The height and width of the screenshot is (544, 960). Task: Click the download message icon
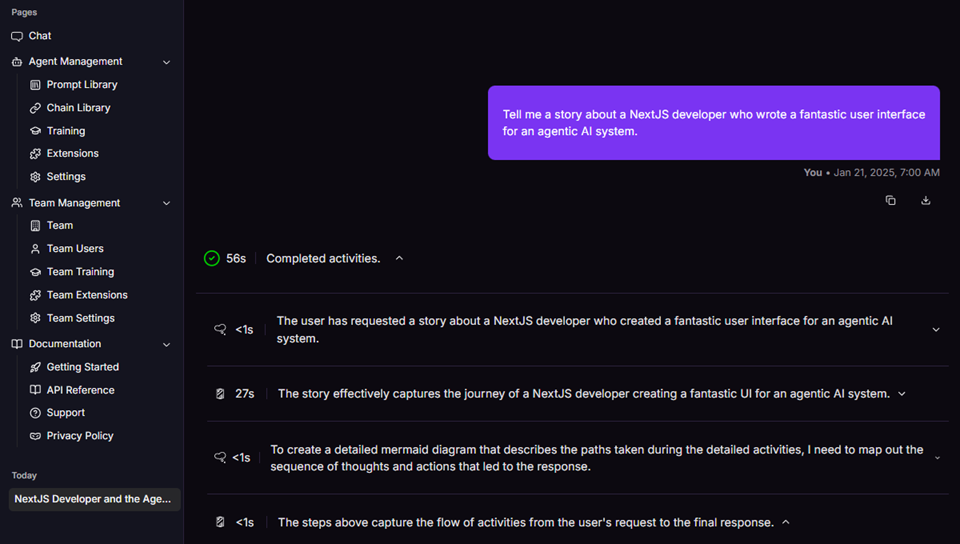tap(926, 201)
